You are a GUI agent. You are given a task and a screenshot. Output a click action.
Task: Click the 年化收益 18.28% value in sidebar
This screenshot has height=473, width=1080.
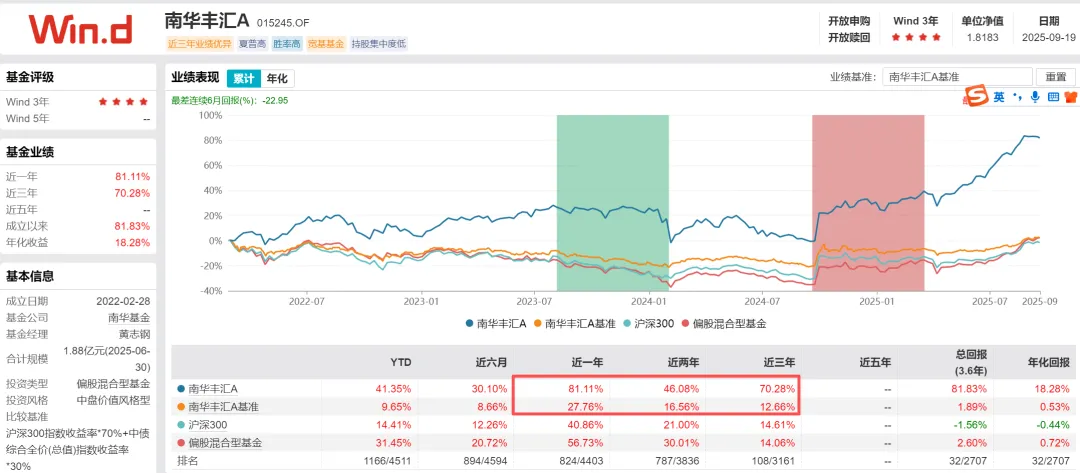133,242
